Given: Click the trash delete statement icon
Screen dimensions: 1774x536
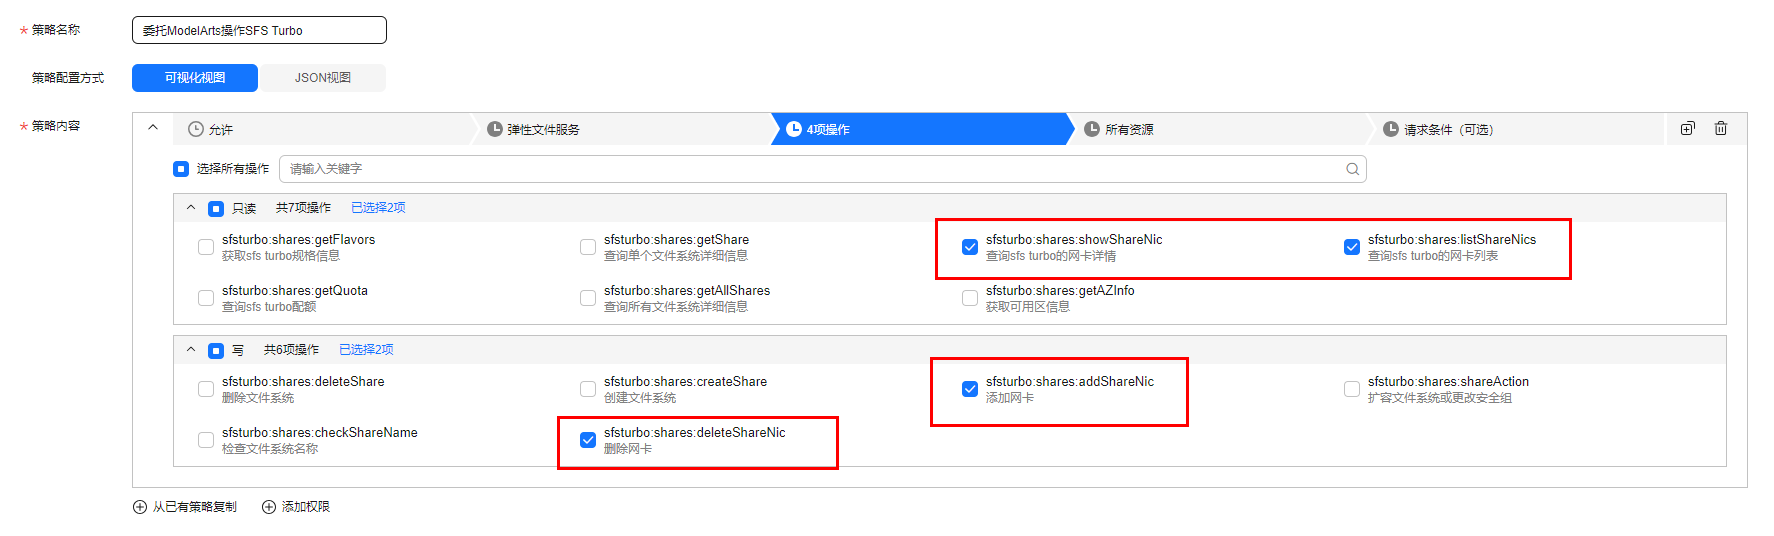Looking at the screenshot, I should (1721, 128).
